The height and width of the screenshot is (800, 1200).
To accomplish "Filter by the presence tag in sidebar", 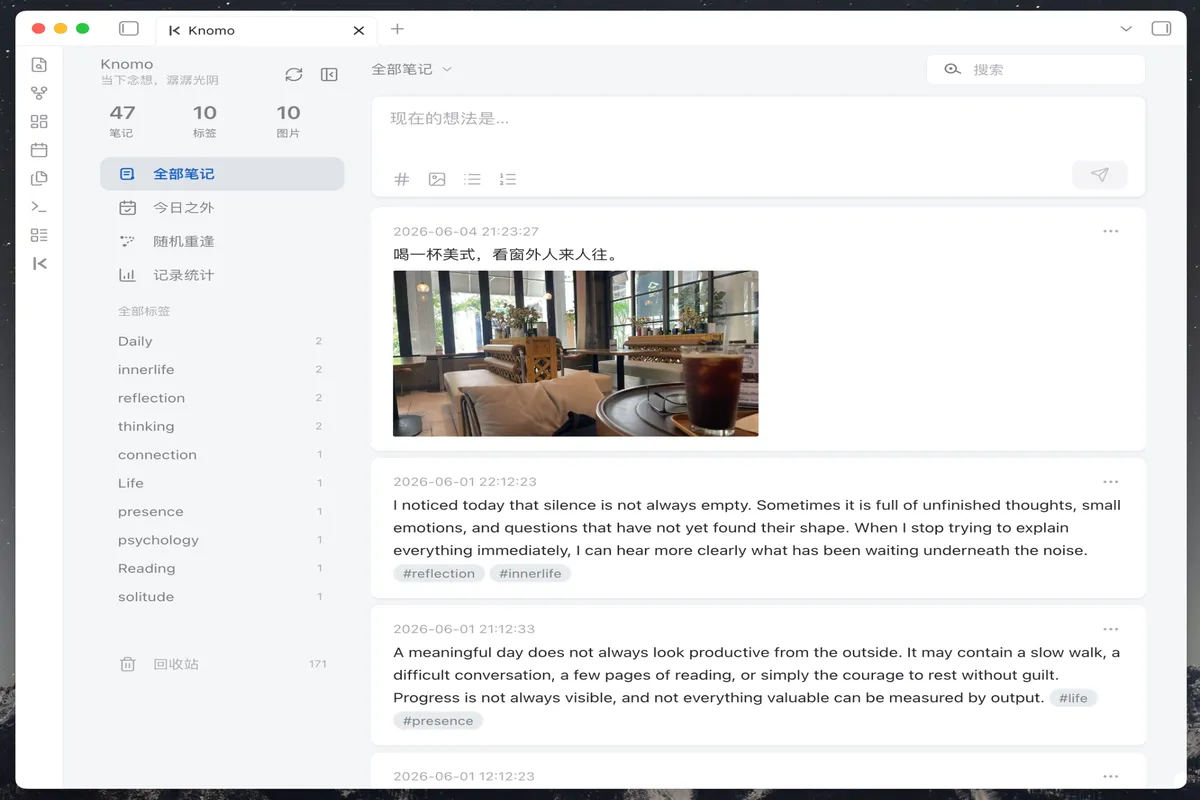I will [x=222, y=511].
